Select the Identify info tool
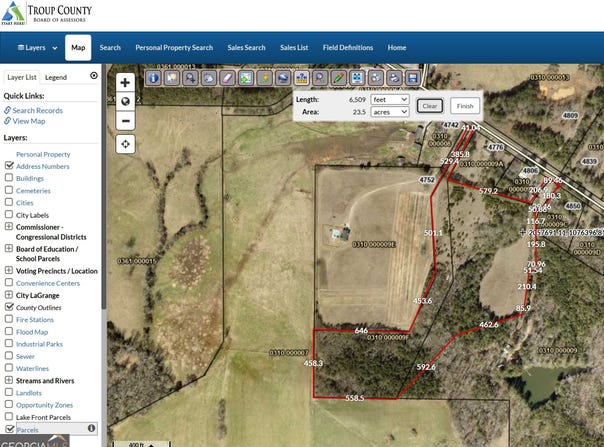604x447 pixels. (153, 78)
